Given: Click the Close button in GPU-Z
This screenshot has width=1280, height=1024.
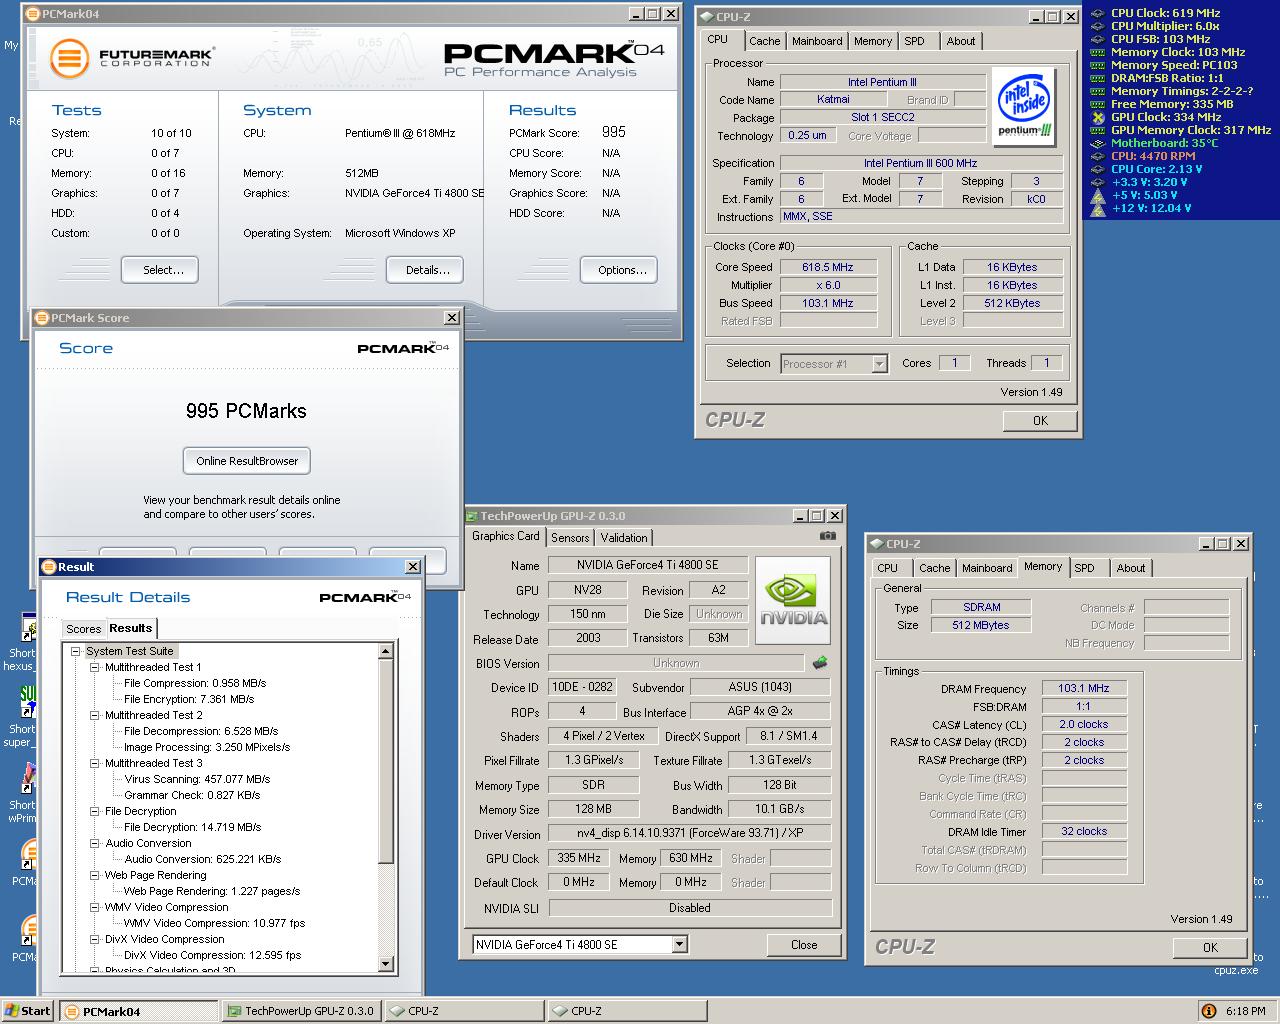Looking at the screenshot, I should pos(804,944).
